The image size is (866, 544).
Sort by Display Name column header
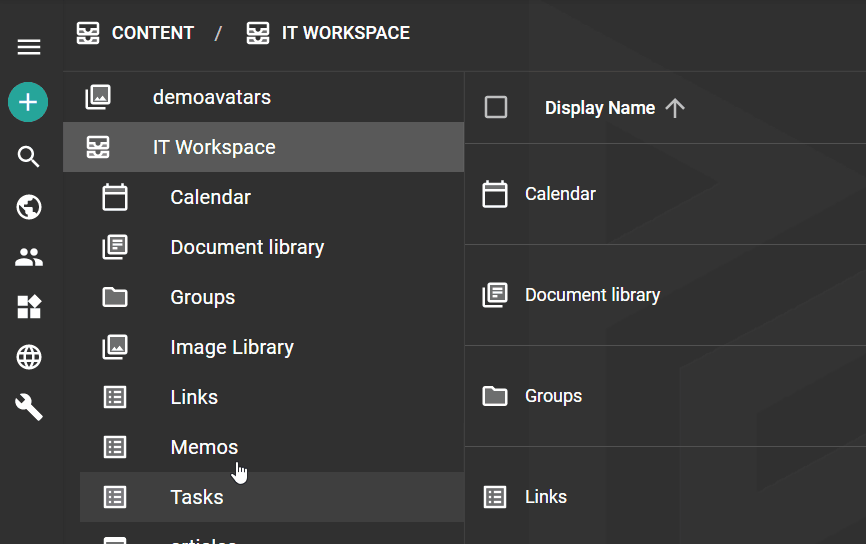click(600, 108)
